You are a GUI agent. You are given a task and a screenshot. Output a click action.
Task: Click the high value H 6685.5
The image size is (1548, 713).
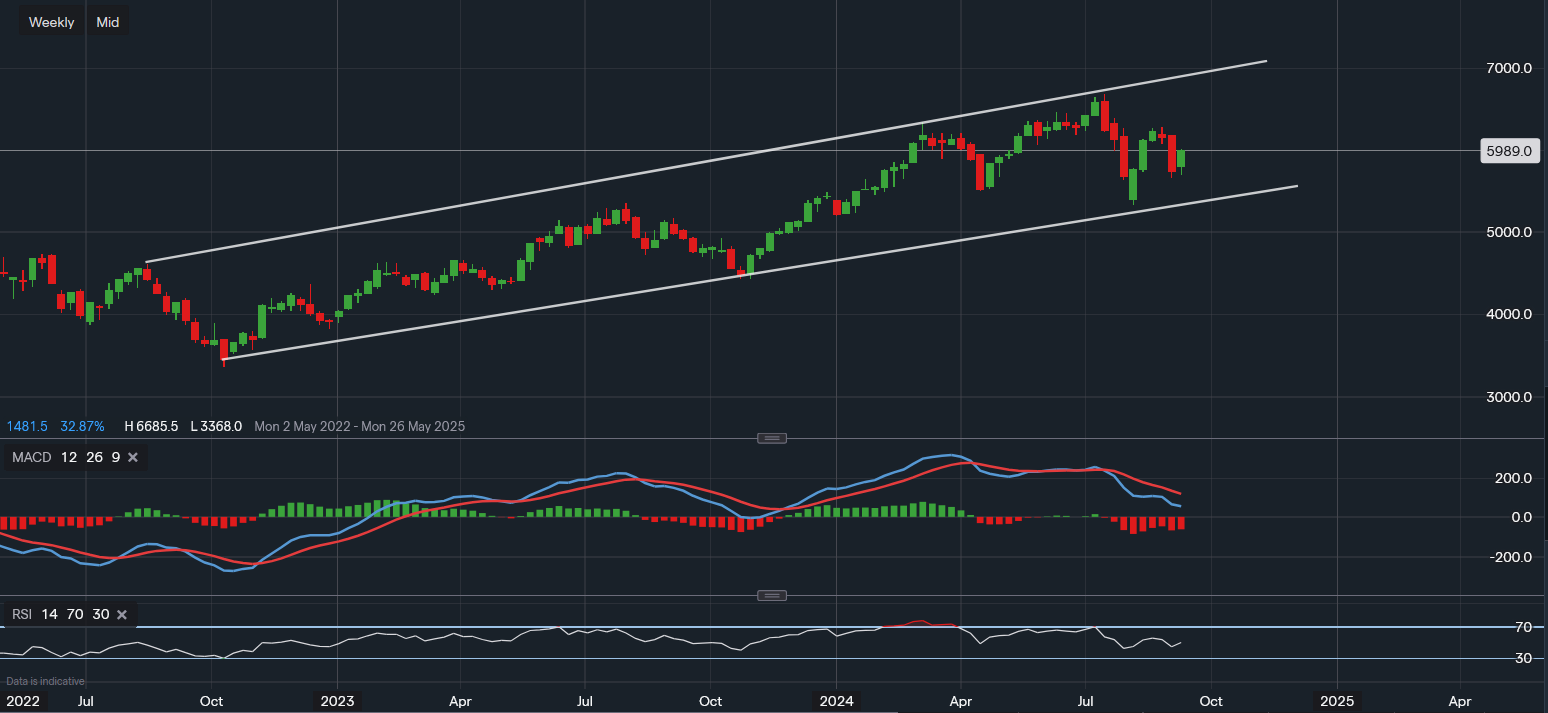point(150,426)
